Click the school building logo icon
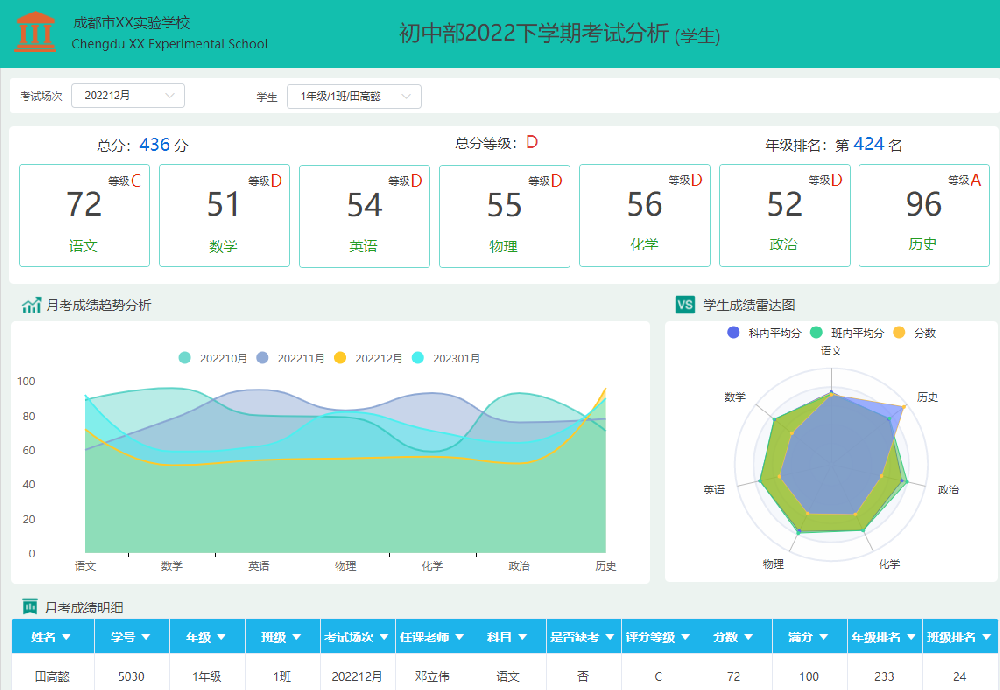This screenshot has height=690, width=1000. click(x=35, y=31)
